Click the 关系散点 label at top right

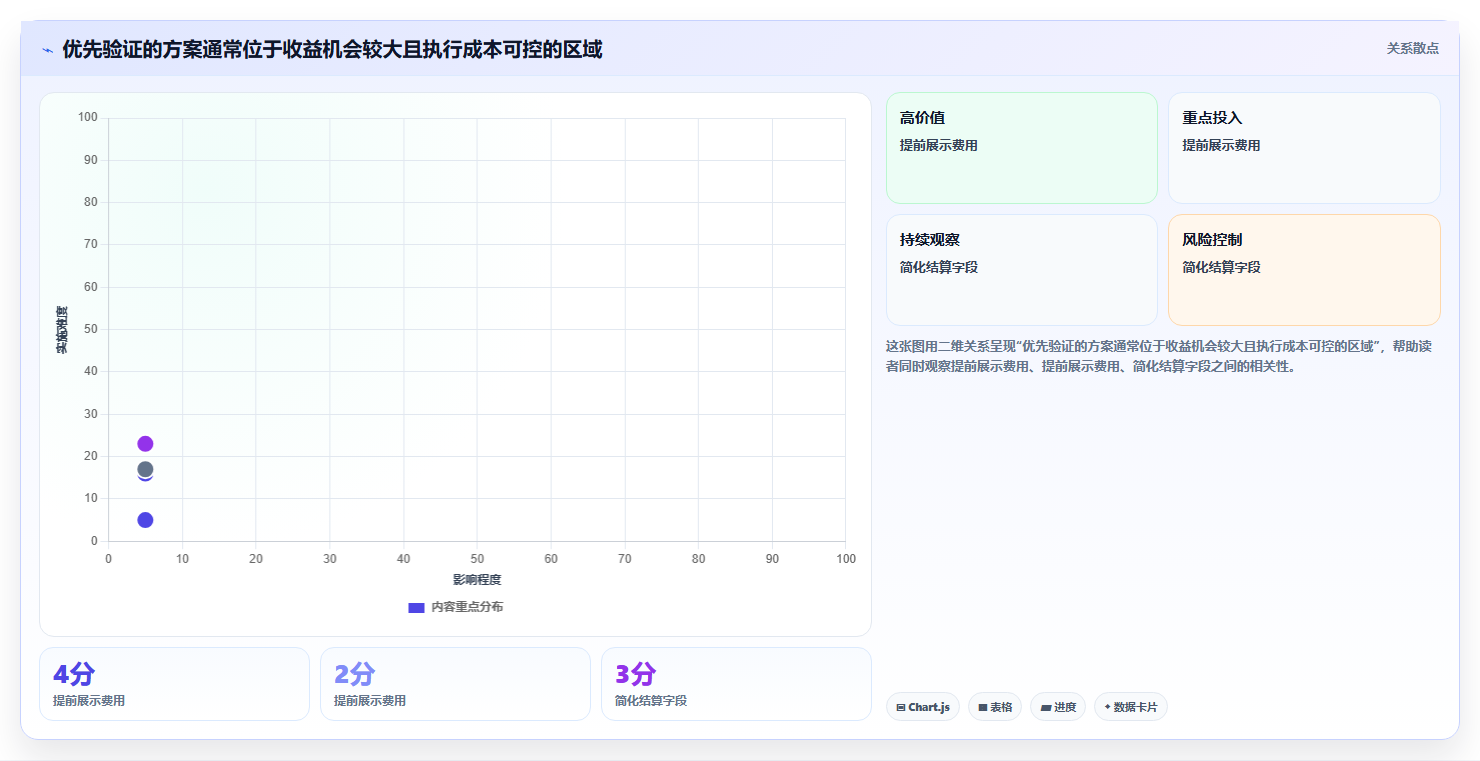[1412, 48]
